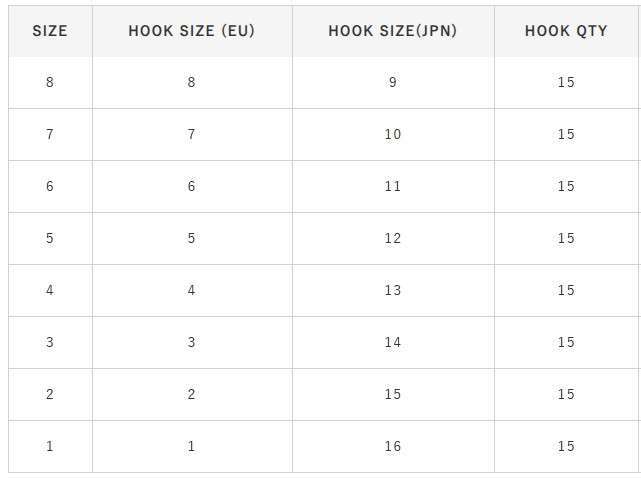Select the JPN hook size 9 cell

point(393,82)
